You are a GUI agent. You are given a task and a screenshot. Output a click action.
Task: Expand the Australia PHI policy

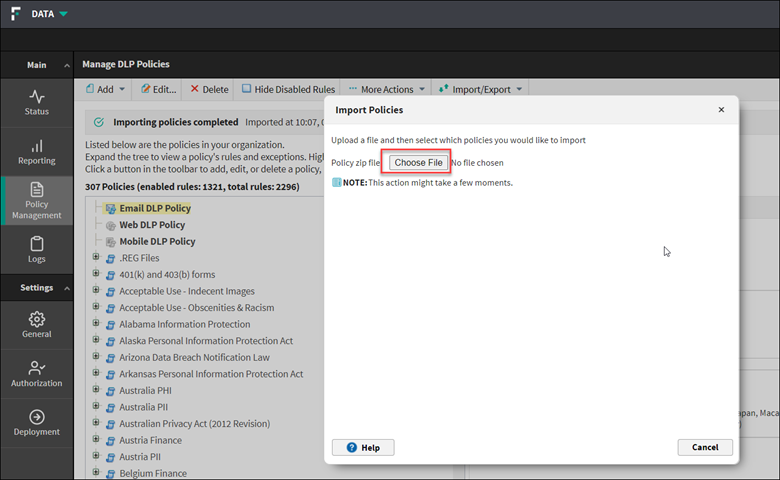(x=96, y=390)
